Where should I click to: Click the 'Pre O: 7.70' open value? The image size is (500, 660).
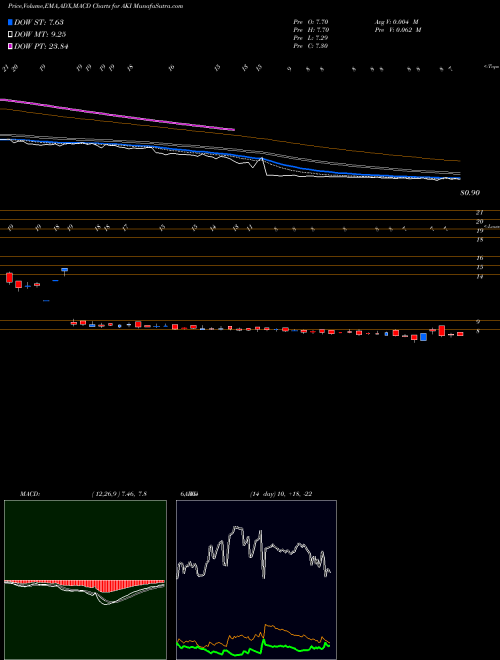pyautogui.click(x=311, y=22)
